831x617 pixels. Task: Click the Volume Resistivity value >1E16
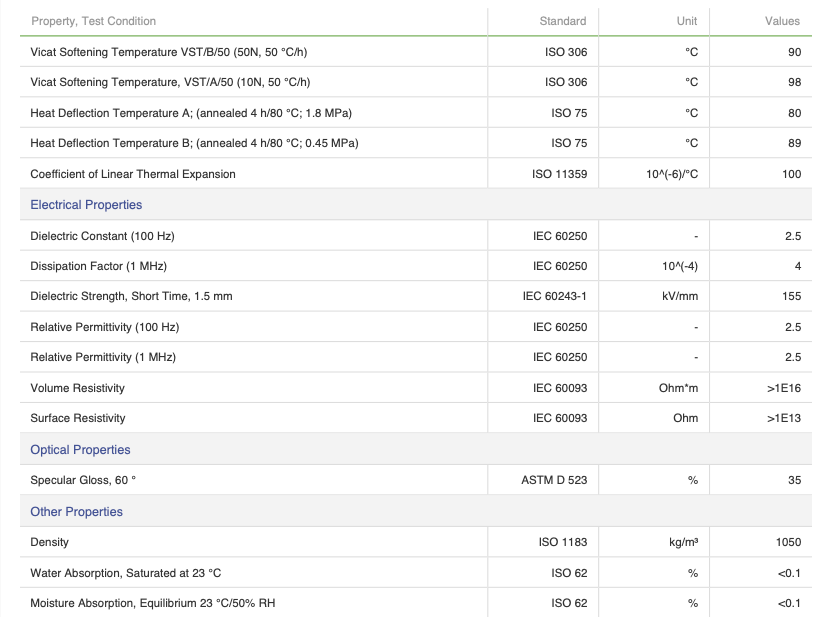click(x=784, y=388)
